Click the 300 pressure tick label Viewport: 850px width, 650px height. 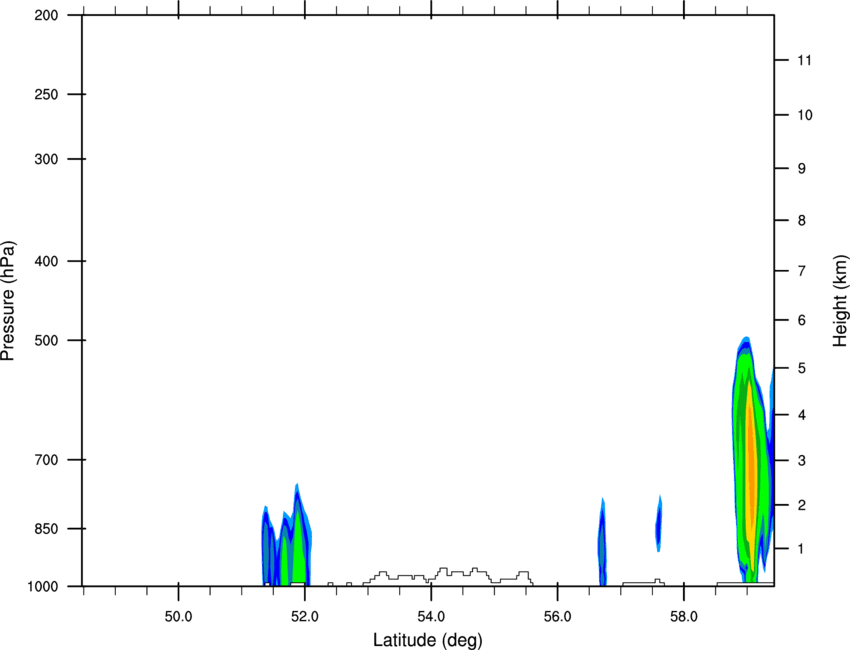pyautogui.click(x=47, y=159)
